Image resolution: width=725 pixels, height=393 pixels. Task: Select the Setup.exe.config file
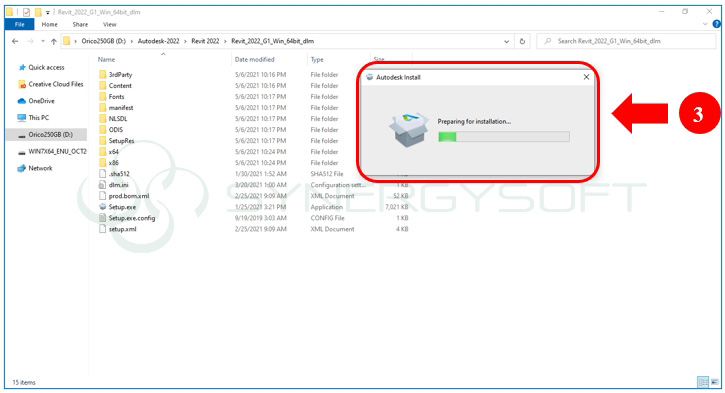(x=127, y=218)
